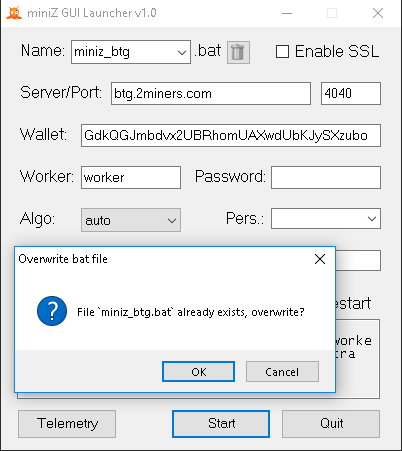Expand the Algo dropdown set to auto
This screenshot has width=402, height=451.
point(131,220)
